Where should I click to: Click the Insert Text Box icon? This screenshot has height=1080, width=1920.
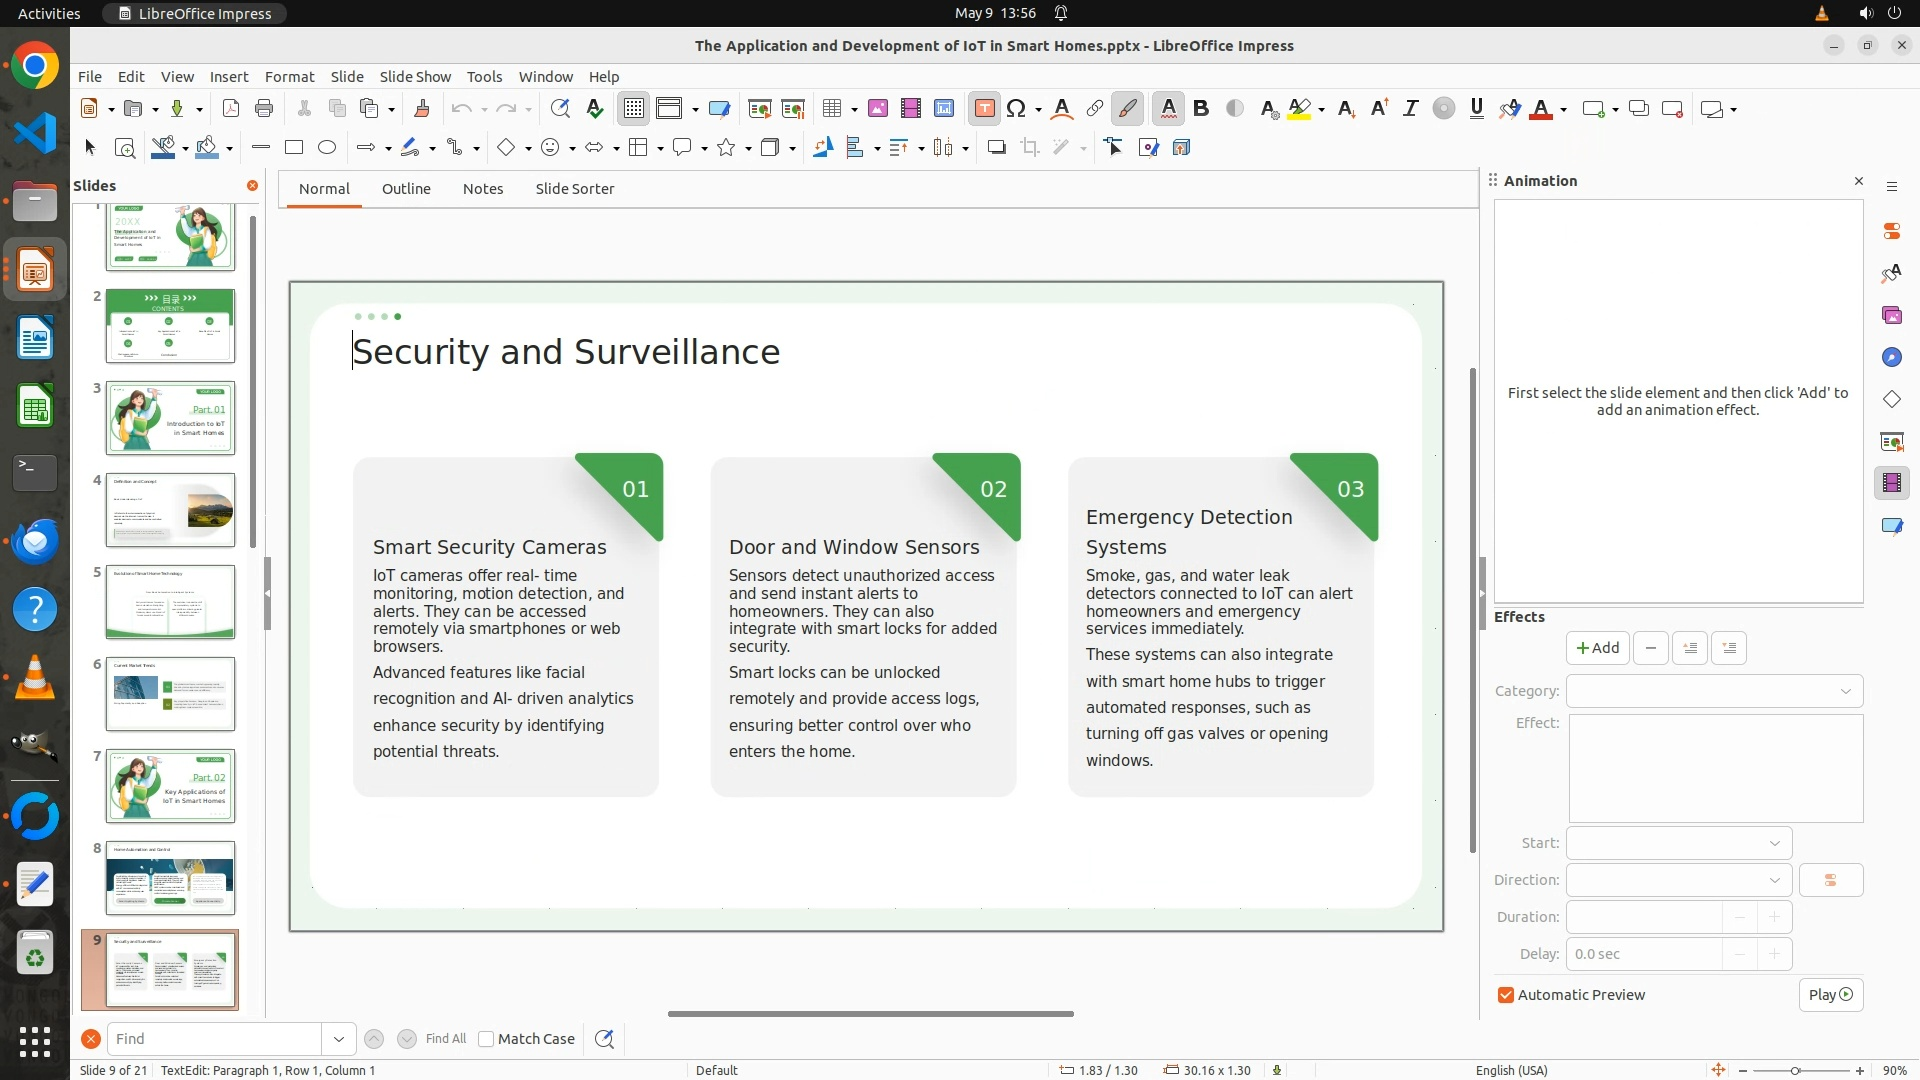[x=984, y=109]
